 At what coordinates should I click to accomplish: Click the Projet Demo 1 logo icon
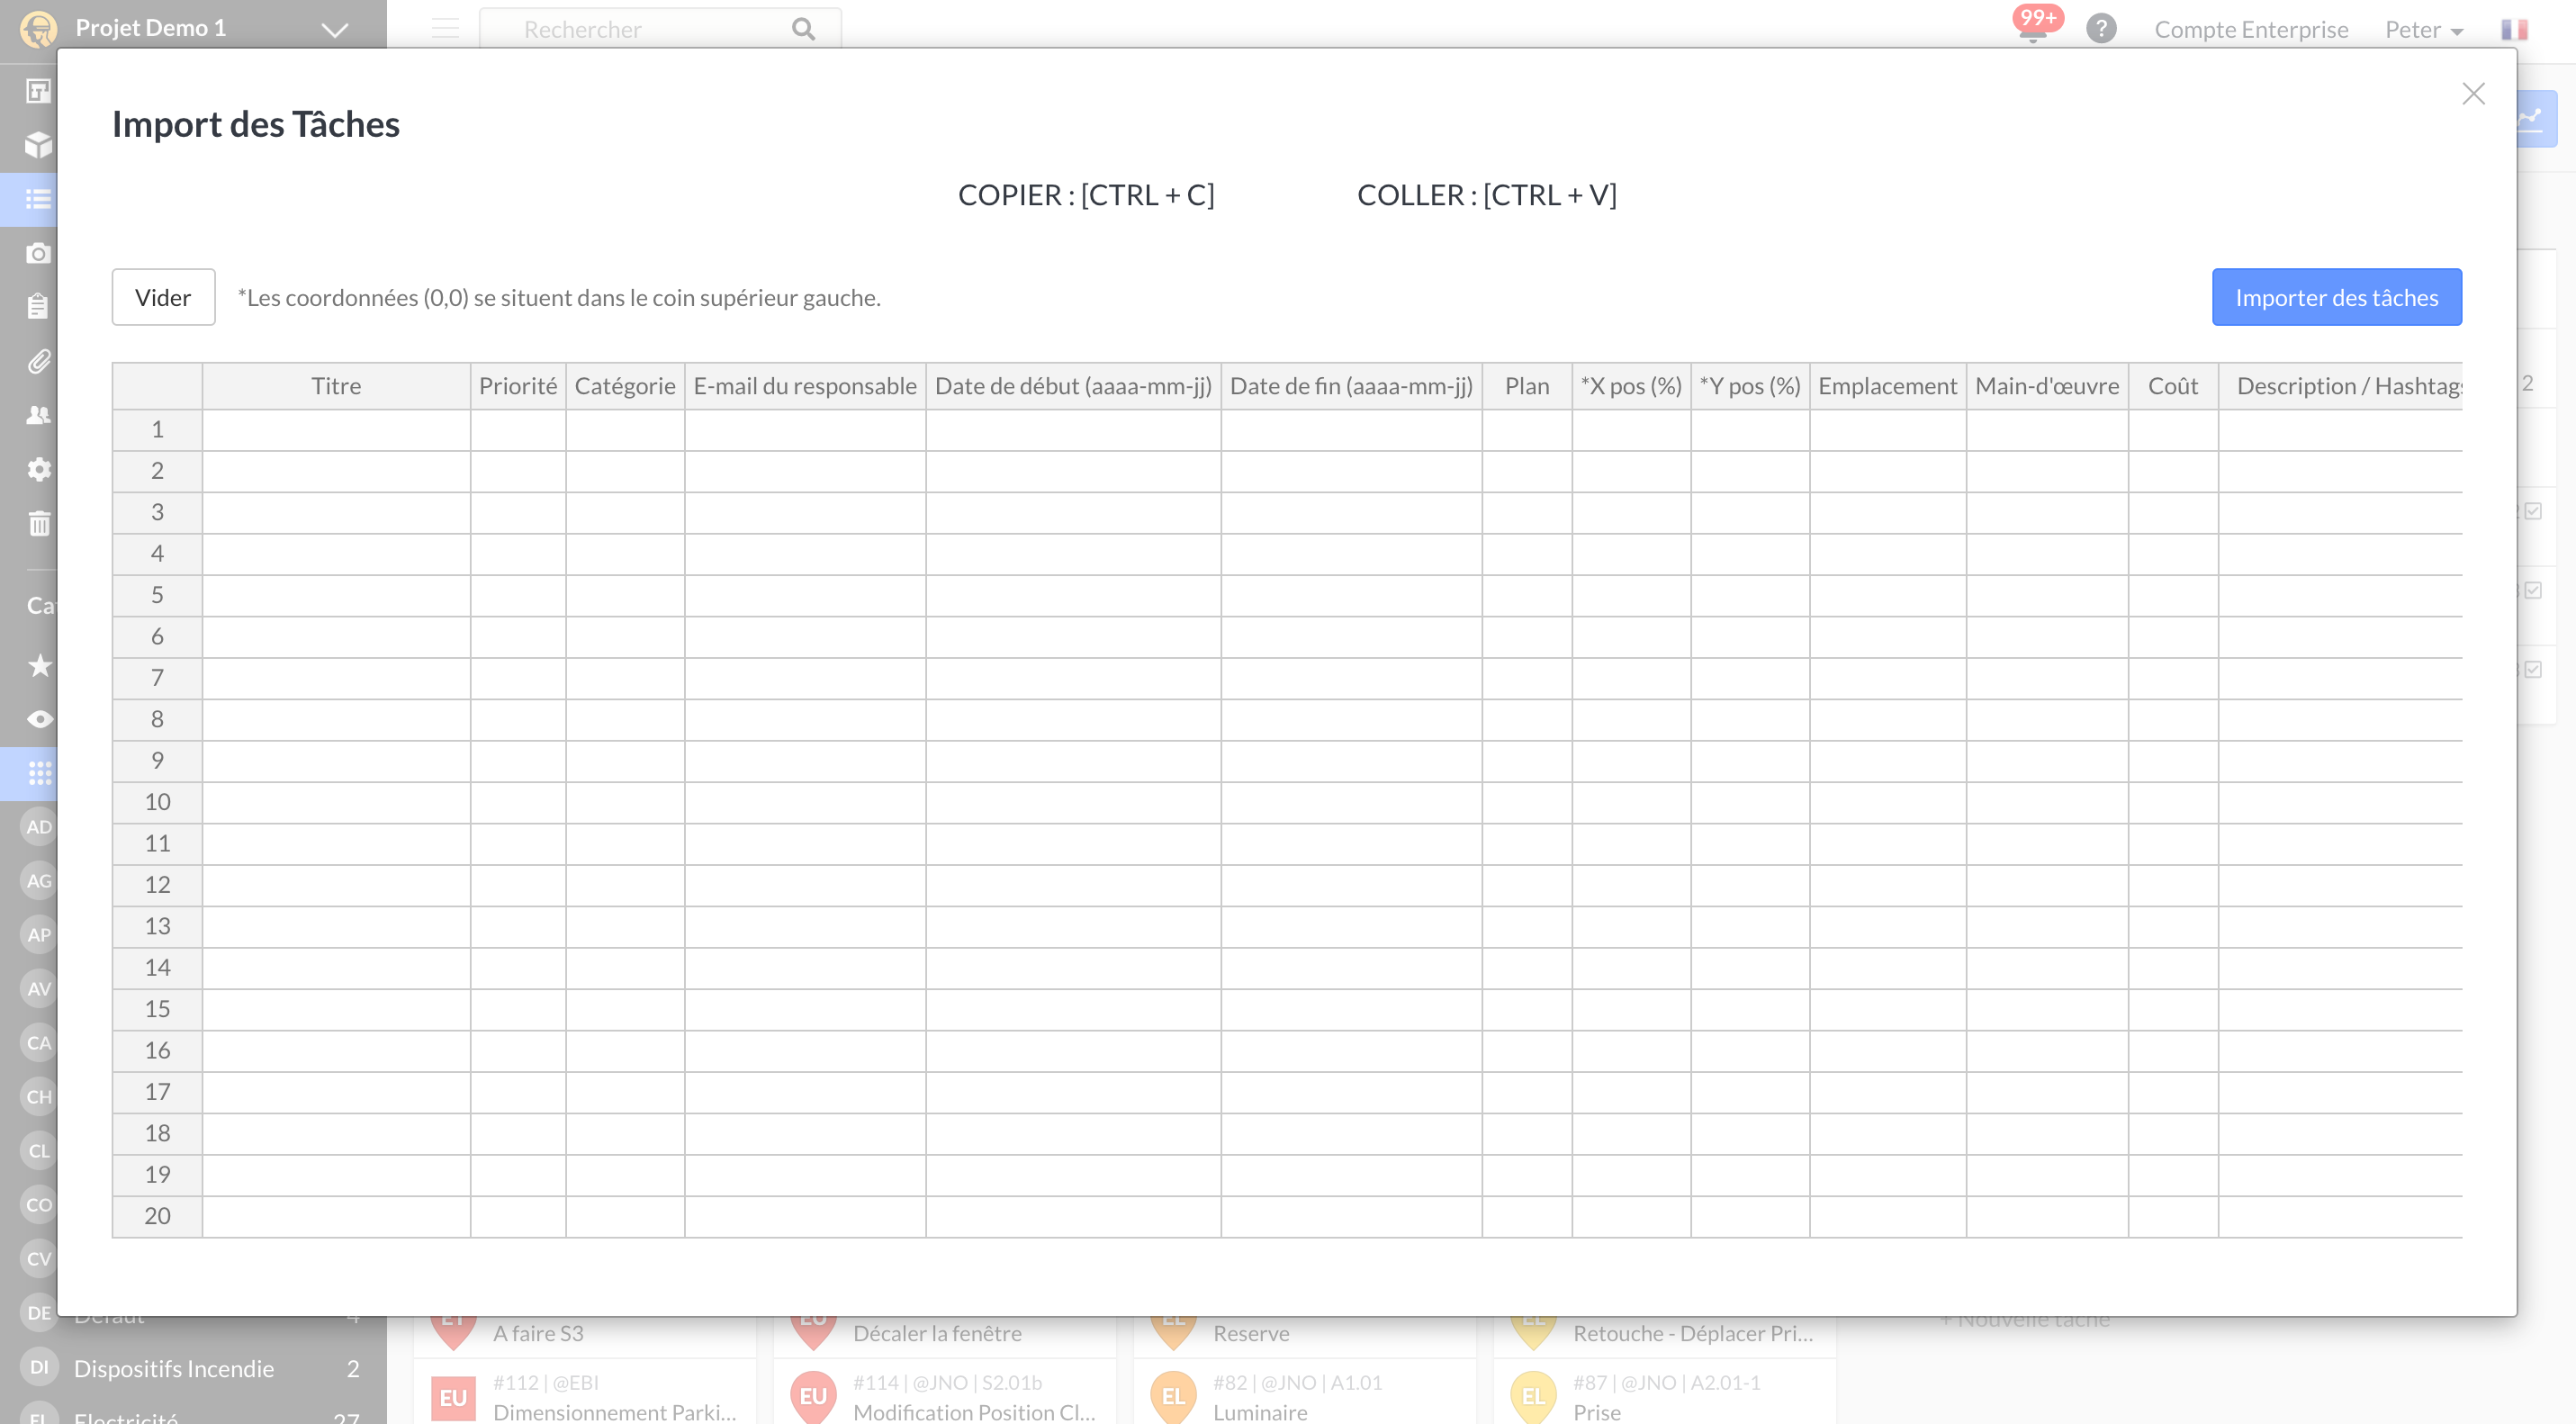coord(38,29)
